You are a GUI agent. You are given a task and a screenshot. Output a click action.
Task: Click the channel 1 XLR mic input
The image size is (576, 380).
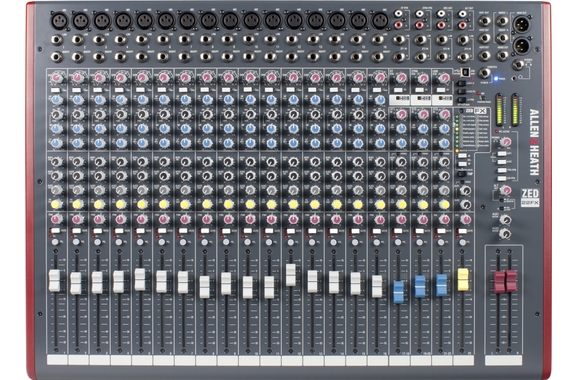tap(60, 21)
